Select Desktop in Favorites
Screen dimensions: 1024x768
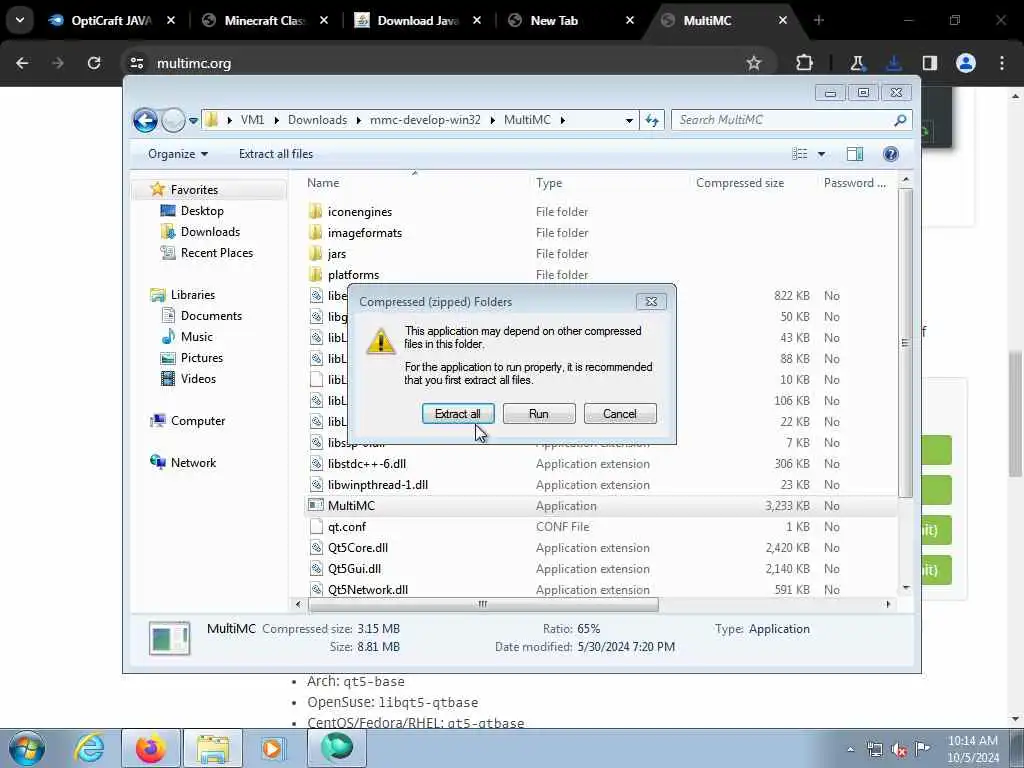pos(202,211)
